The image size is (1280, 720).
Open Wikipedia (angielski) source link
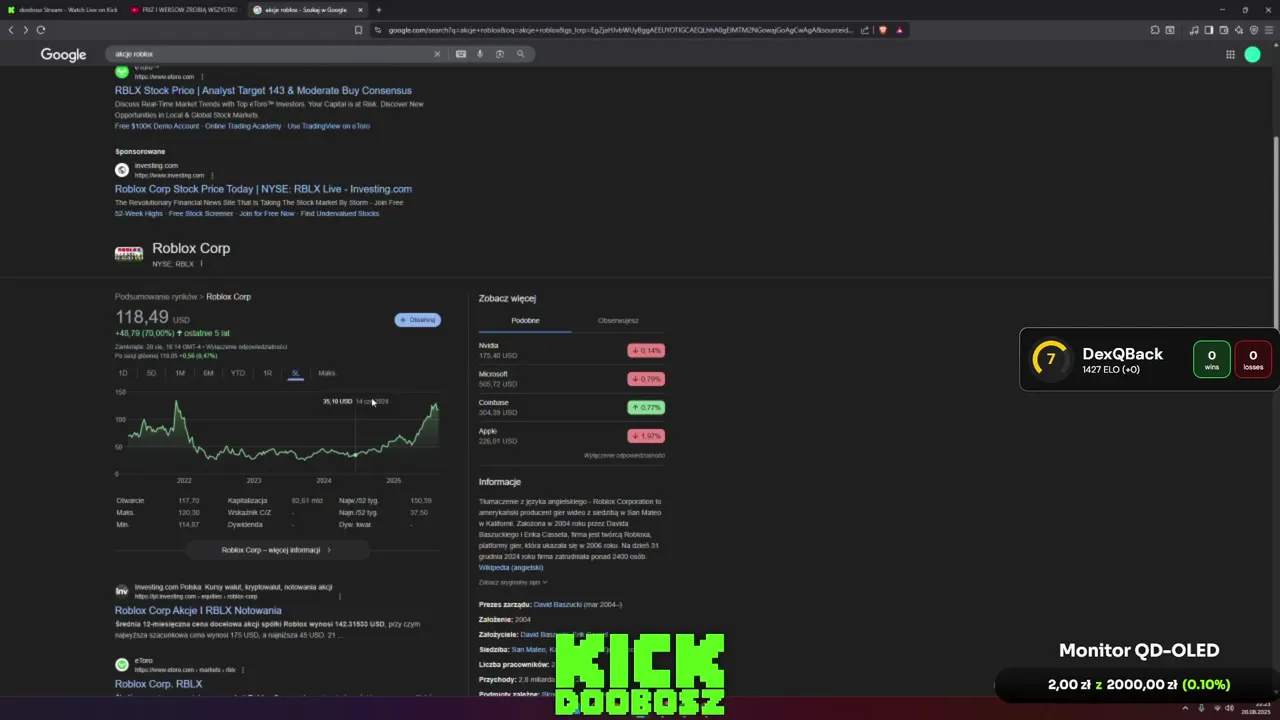511,568
